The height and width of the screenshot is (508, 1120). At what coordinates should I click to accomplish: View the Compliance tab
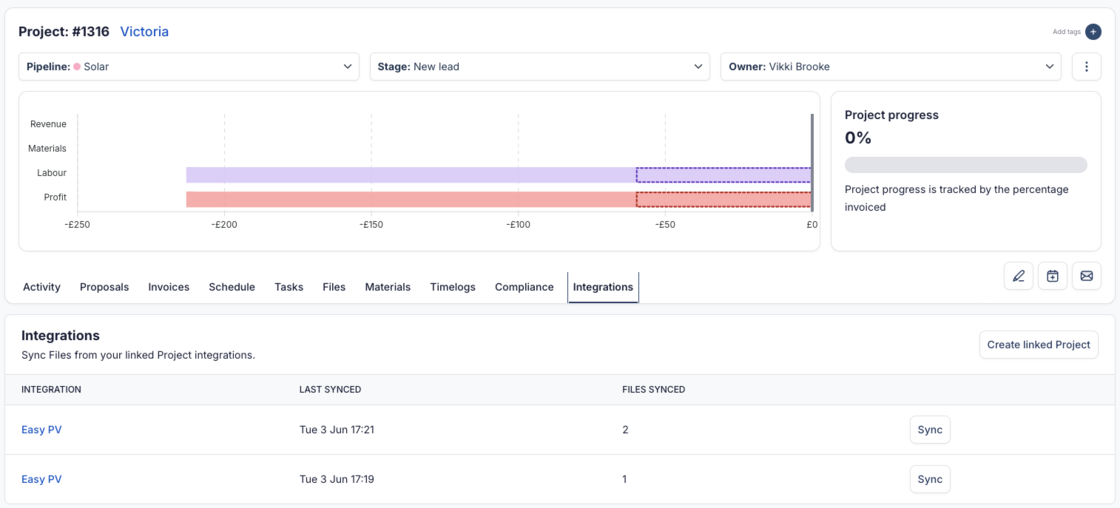[524, 287]
